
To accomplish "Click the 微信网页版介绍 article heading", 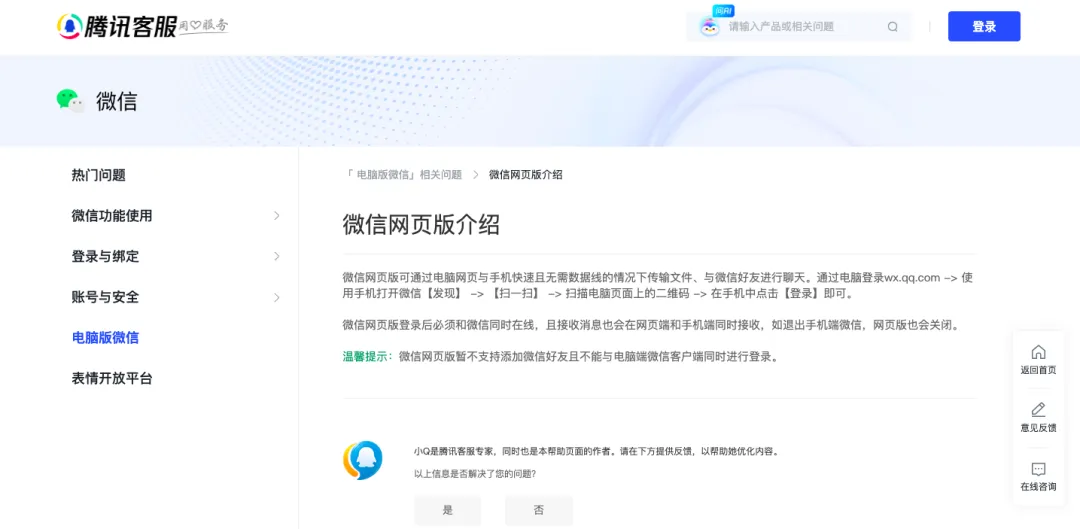I will (421, 225).
